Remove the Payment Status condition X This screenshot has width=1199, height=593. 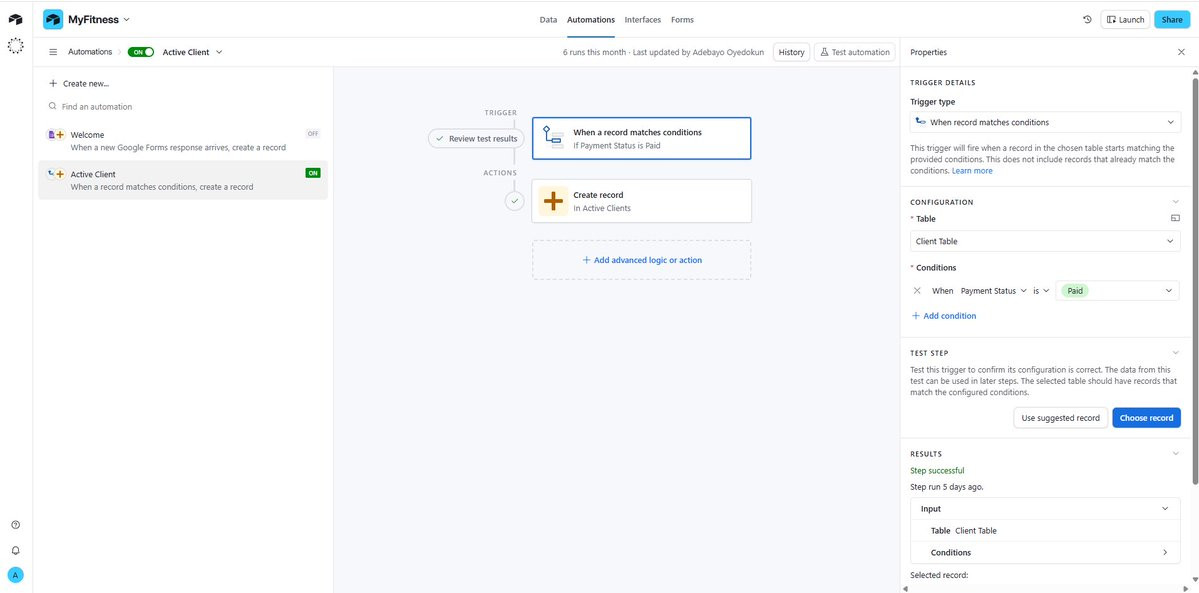(917, 291)
